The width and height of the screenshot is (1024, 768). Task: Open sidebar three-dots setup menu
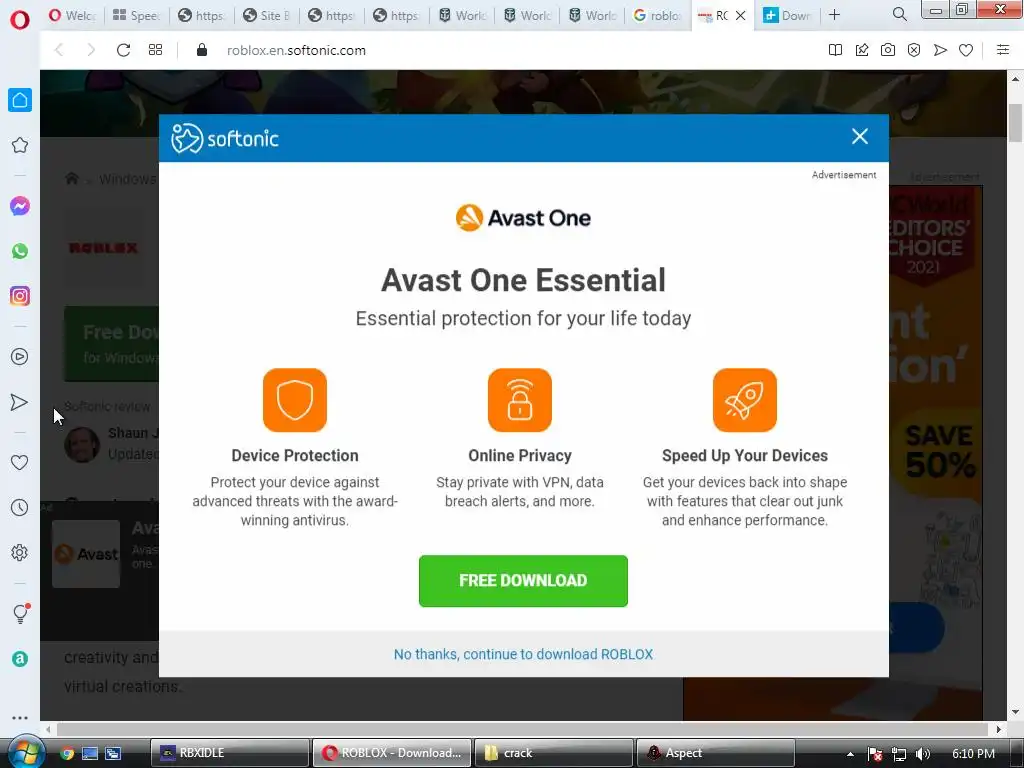click(x=20, y=718)
